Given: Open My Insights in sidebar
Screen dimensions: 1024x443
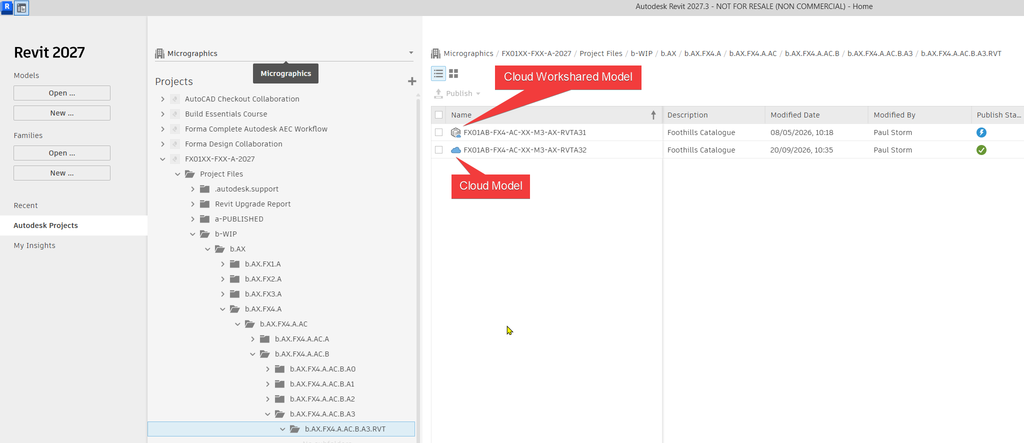Looking at the screenshot, I should 35,246.
